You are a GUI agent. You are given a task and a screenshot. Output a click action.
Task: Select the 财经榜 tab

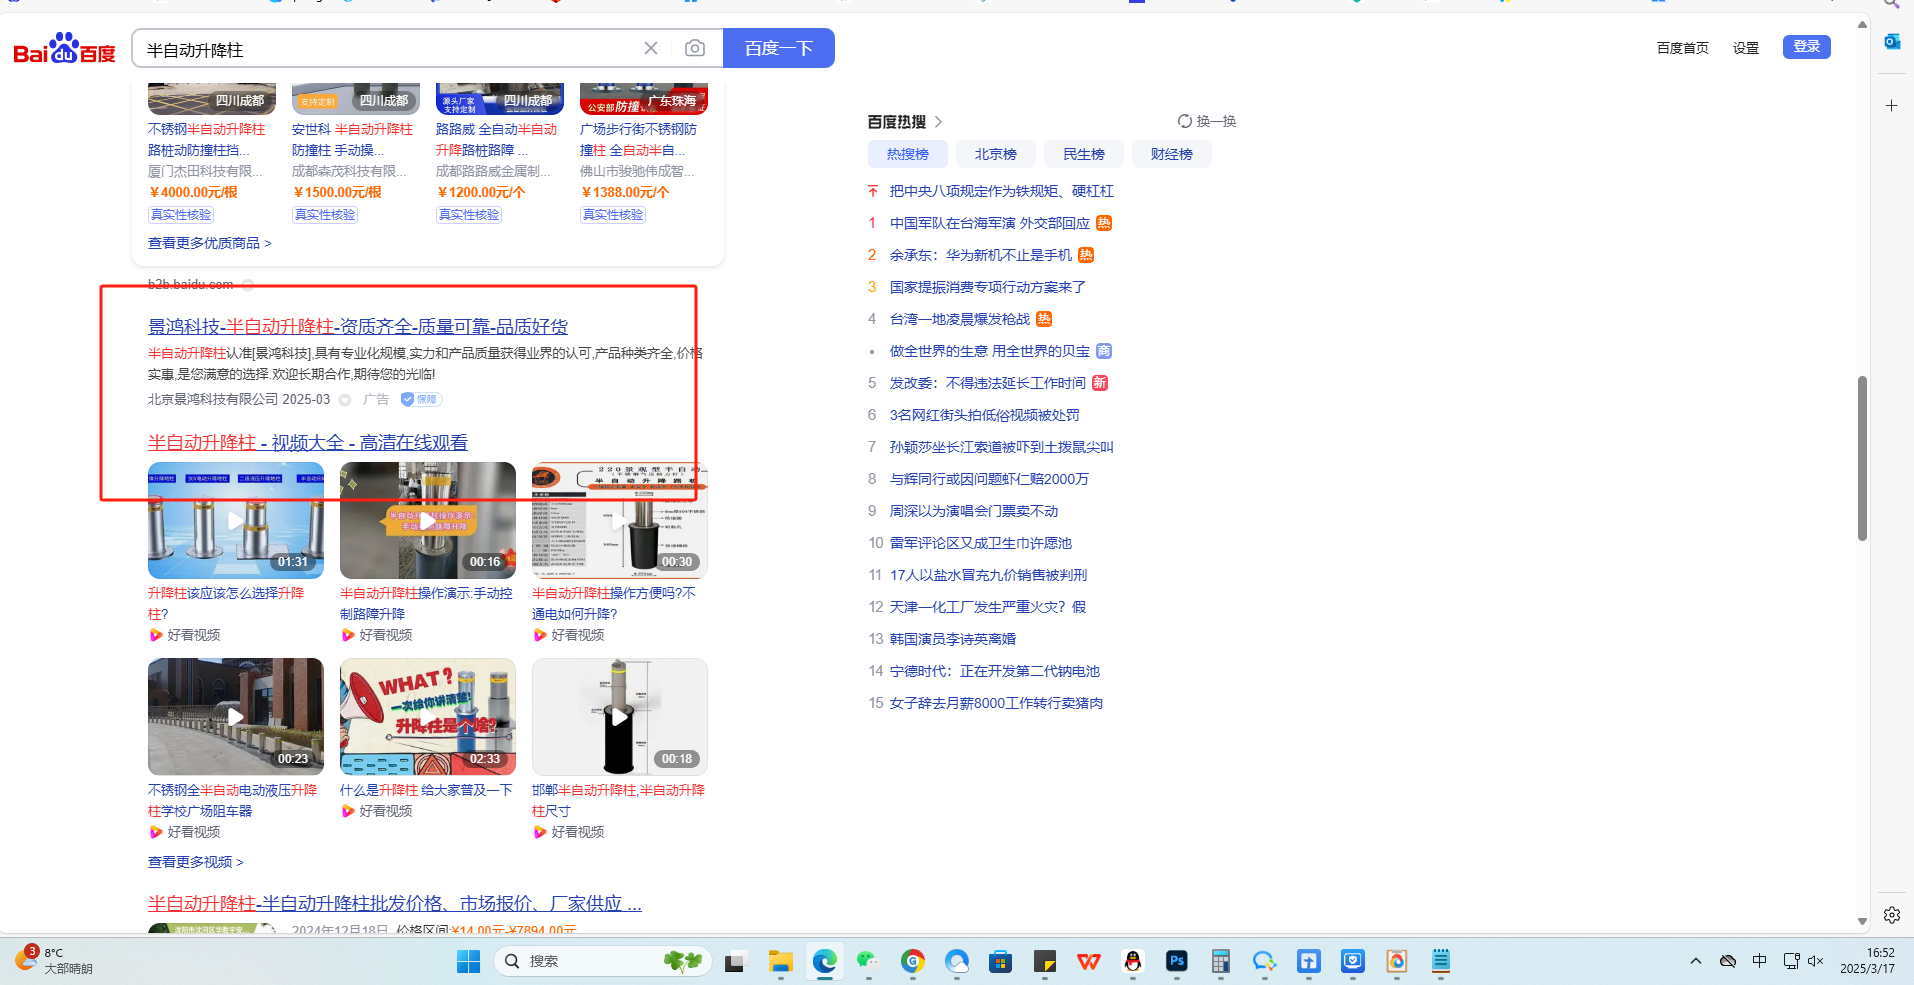[1171, 154]
